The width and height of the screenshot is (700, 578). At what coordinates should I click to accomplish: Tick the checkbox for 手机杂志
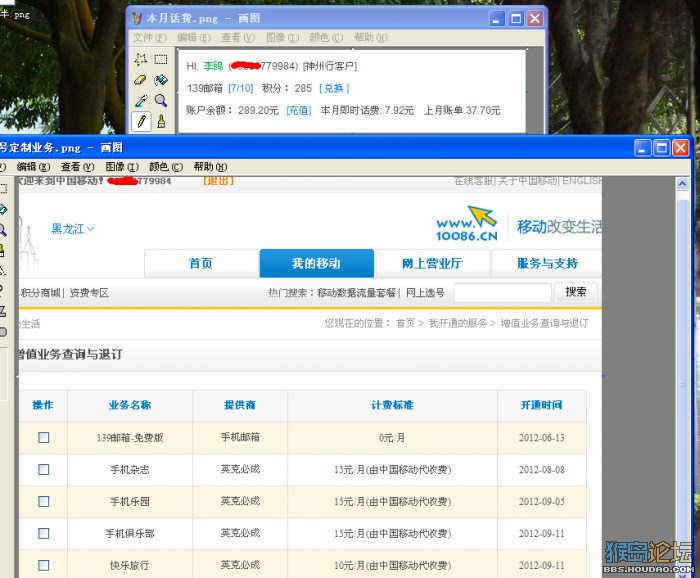click(44, 470)
